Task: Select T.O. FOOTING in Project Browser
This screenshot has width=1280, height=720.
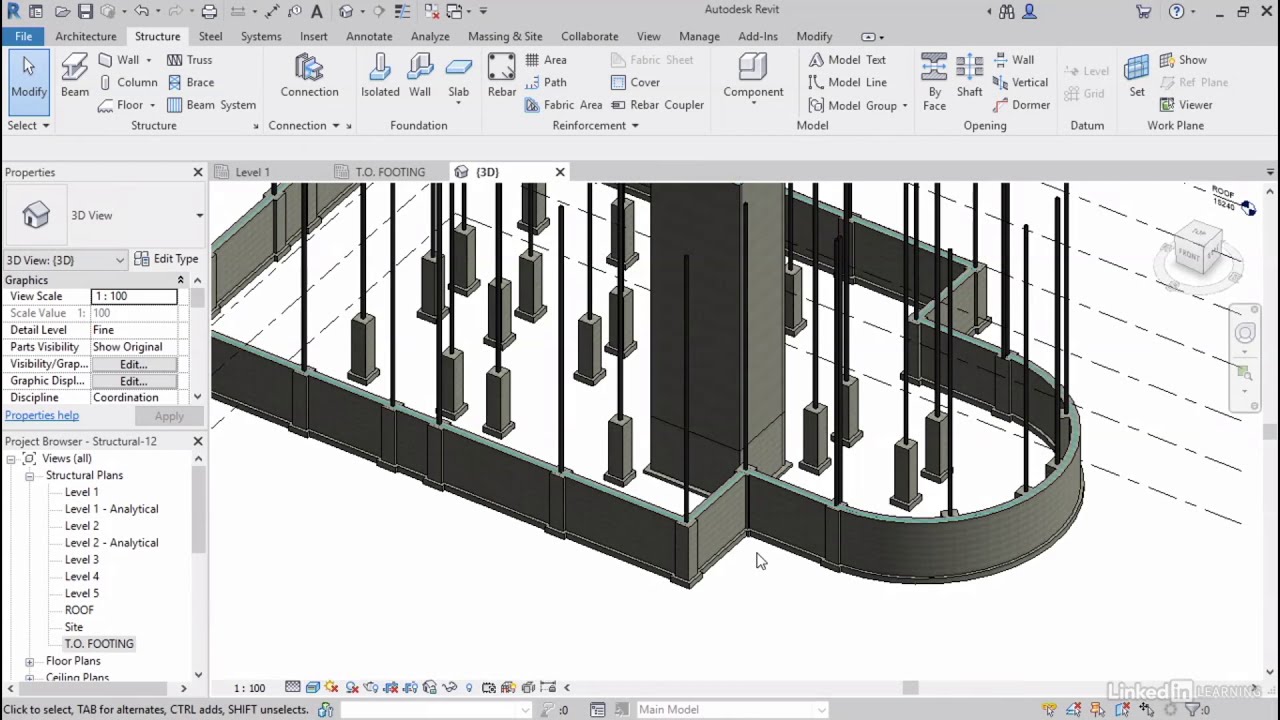Action: (99, 644)
